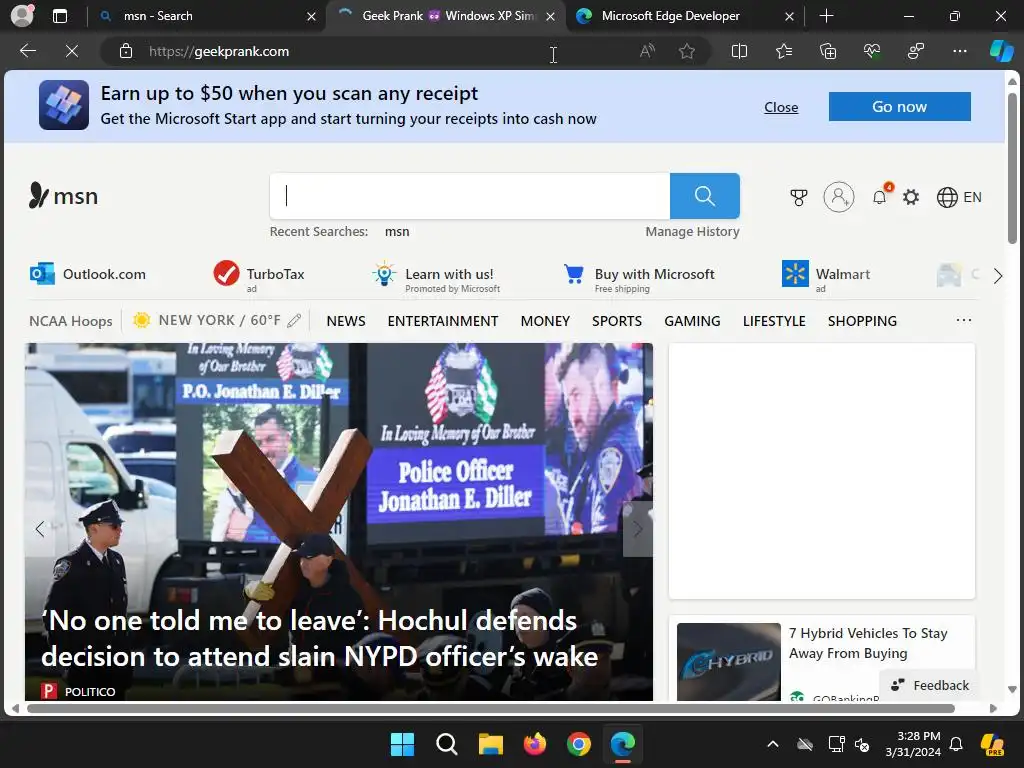This screenshot has height=768, width=1024.
Task: Sign in with the account icon
Action: 839,197
